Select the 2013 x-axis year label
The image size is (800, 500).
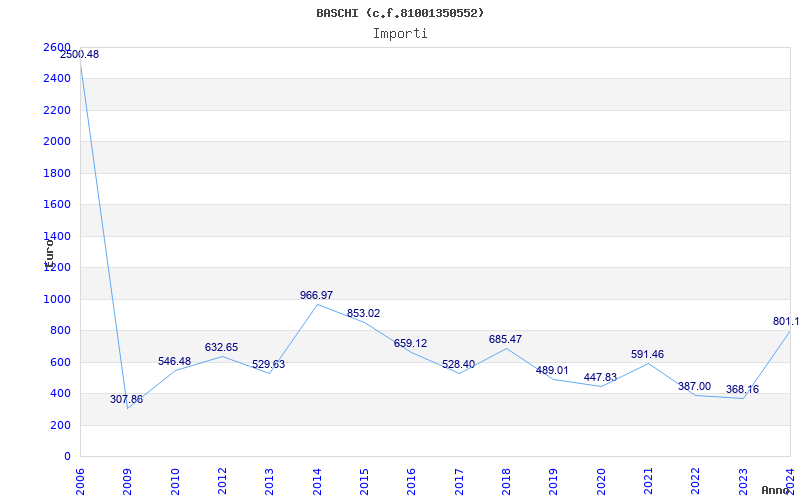point(270,482)
